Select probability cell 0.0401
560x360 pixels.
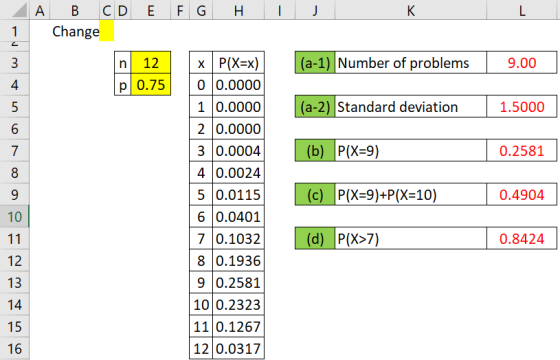(239, 217)
